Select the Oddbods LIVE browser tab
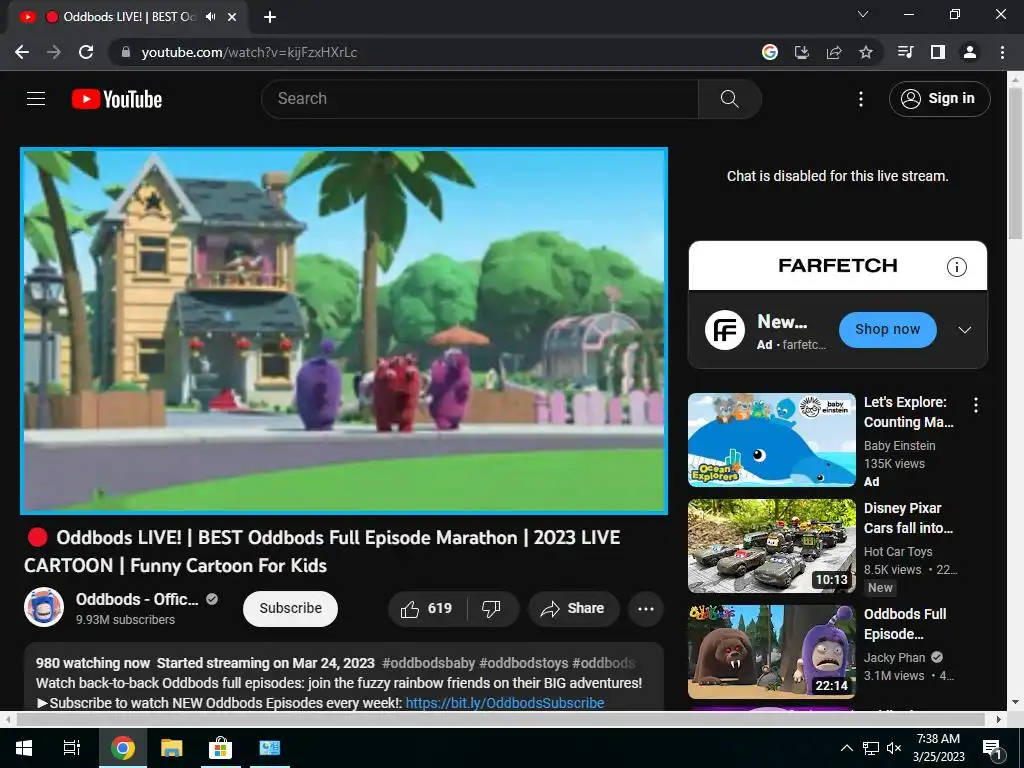Image resolution: width=1024 pixels, height=768 pixels. coord(129,17)
